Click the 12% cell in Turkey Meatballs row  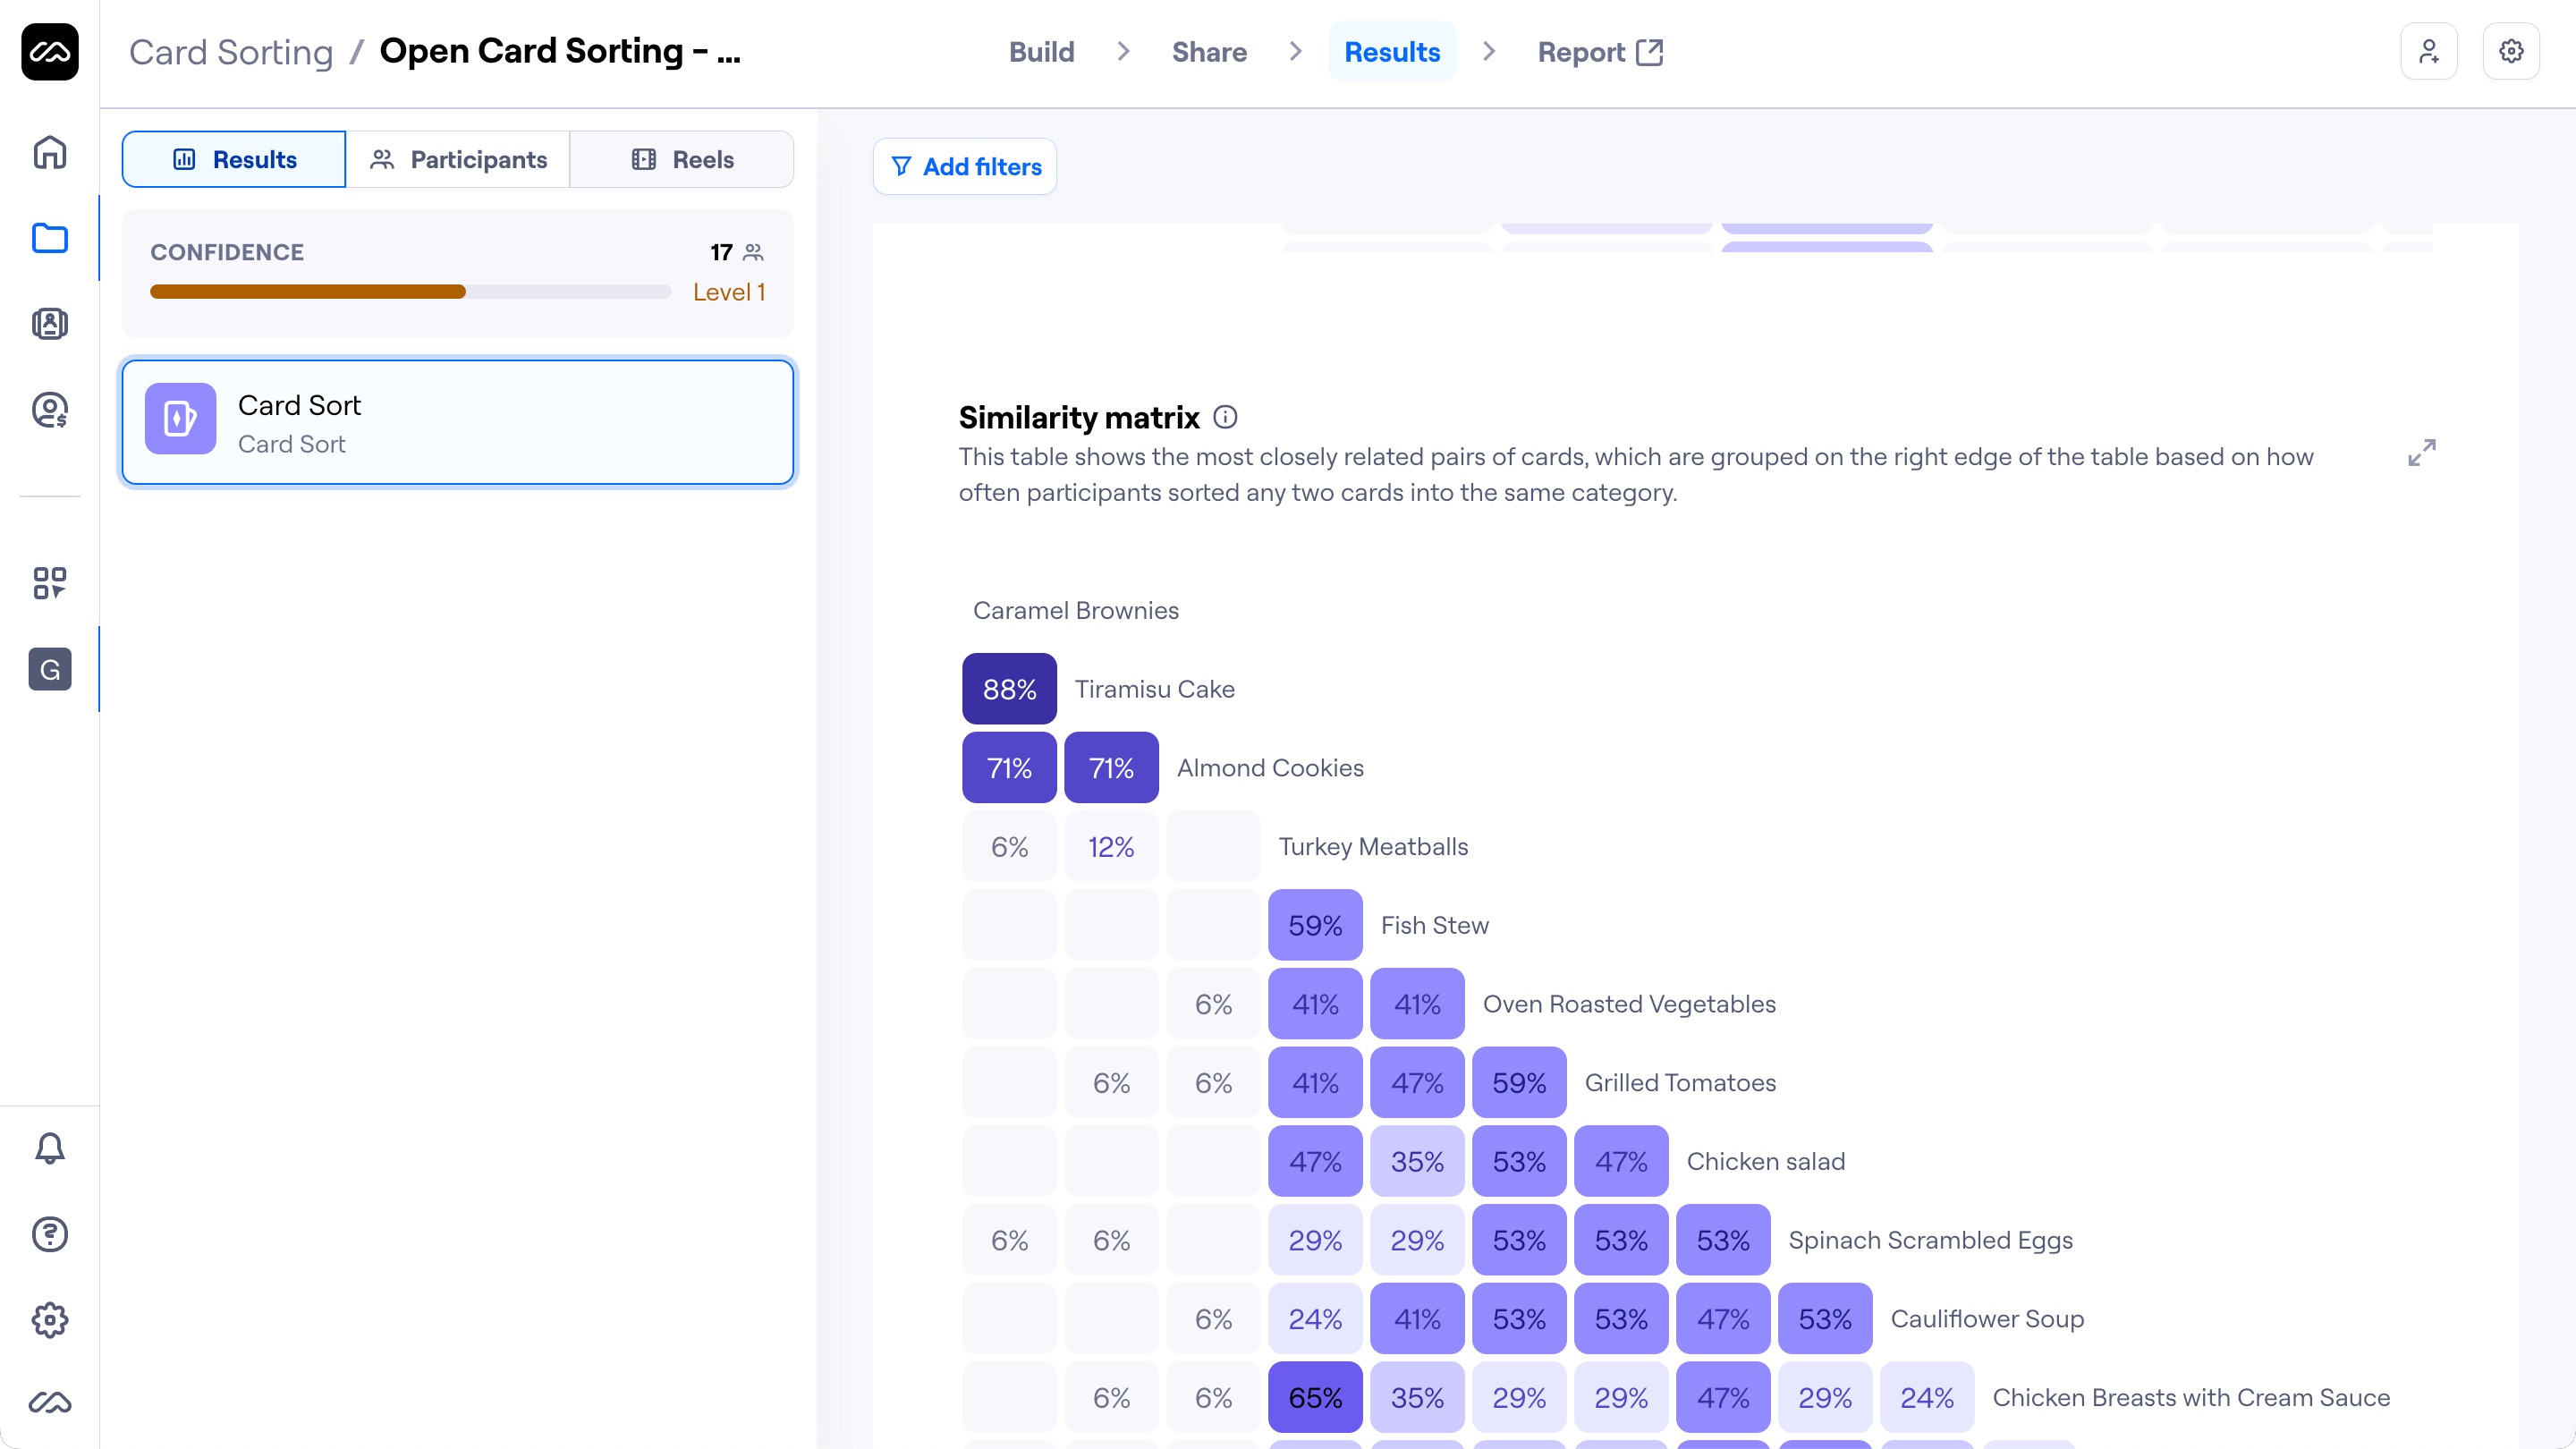point(1111,847)
